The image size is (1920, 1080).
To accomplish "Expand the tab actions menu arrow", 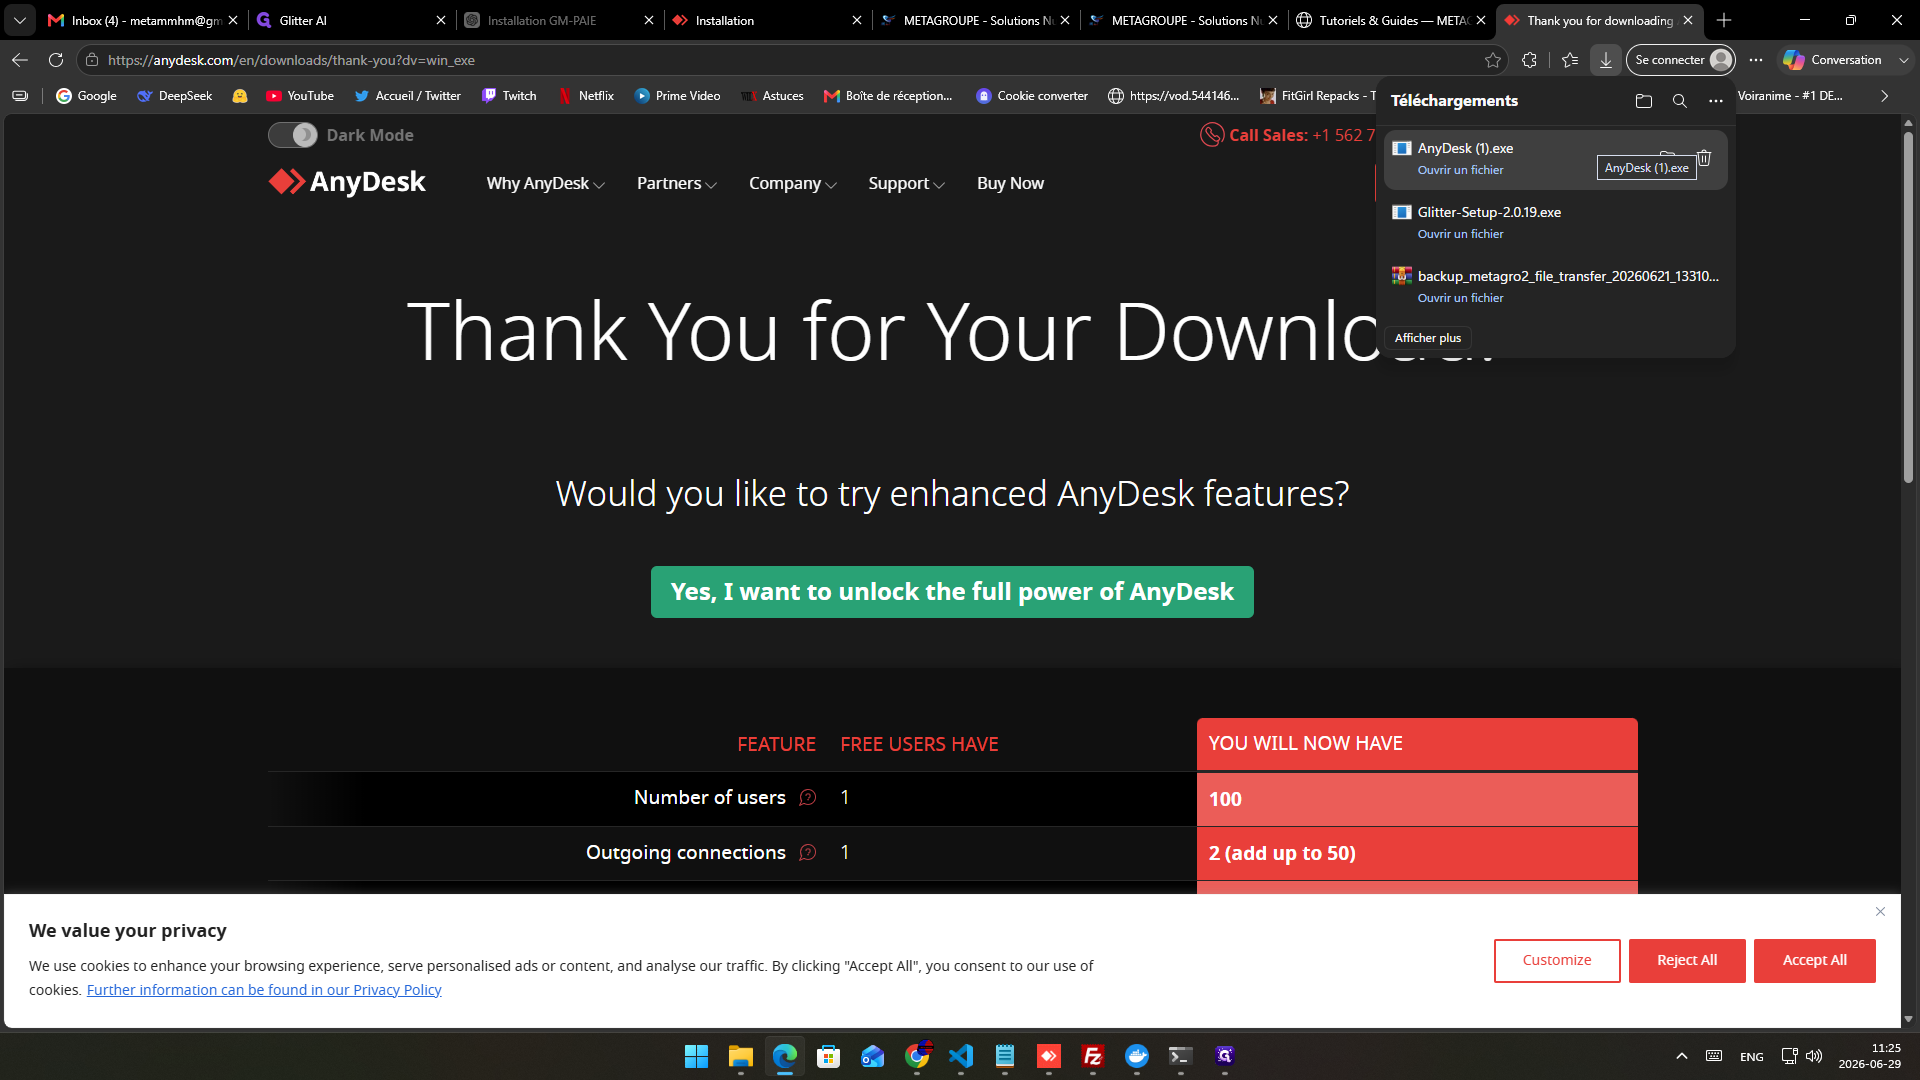I will click(x=19, y=20).
